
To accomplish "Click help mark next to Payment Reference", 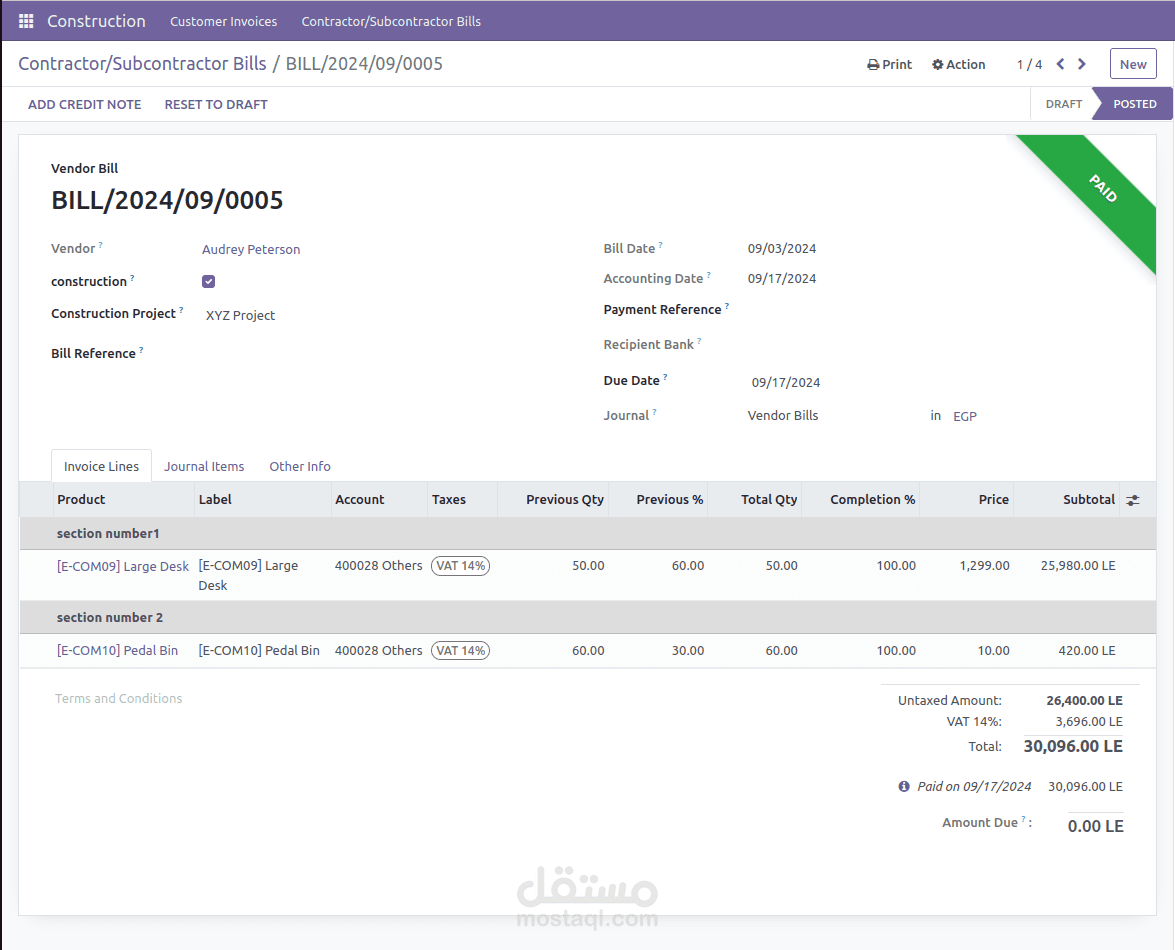I will 727,306.
